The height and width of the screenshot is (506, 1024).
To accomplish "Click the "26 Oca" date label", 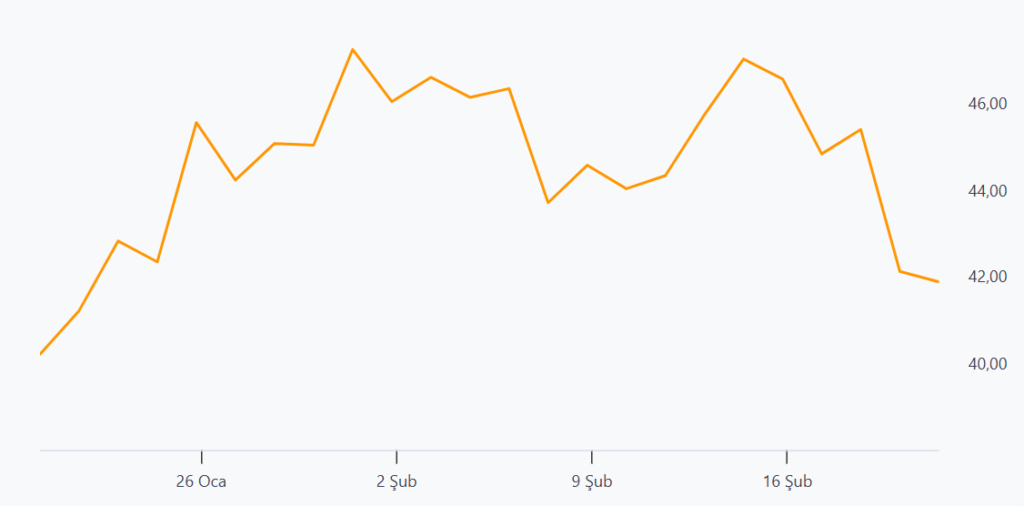I will pos(201,482).
